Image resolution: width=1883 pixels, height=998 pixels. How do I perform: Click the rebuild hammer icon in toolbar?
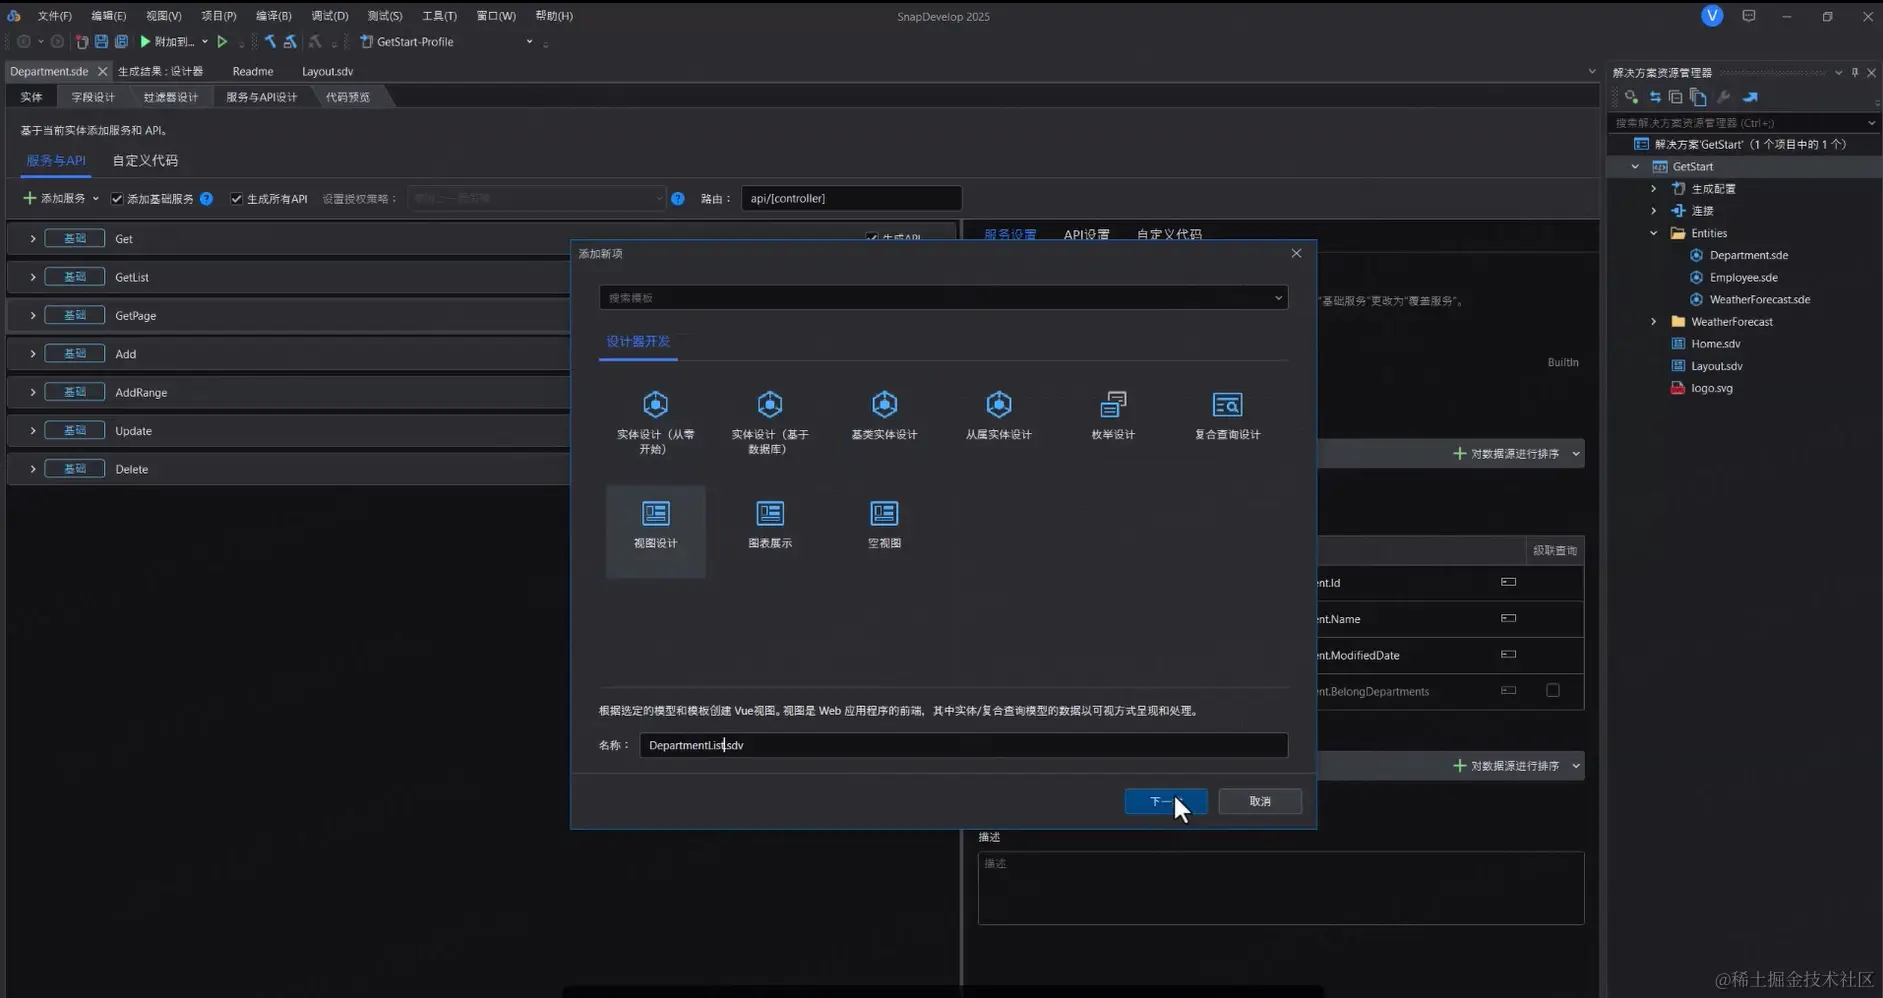(290, 42)
